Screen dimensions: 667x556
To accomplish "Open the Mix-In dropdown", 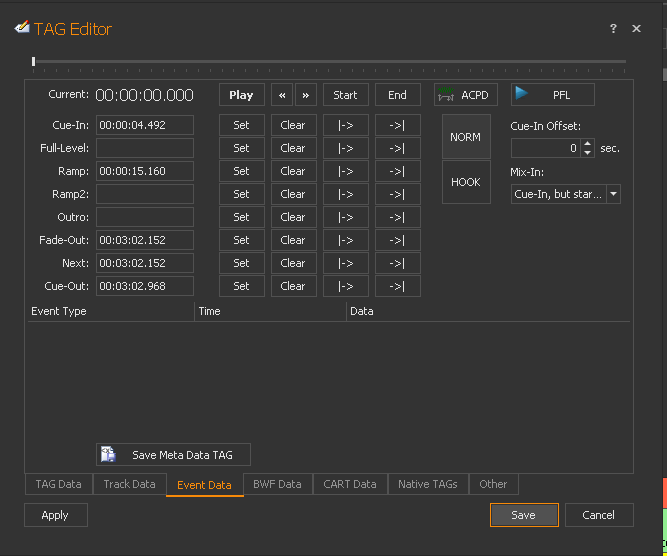I will [x=613, y=194].
